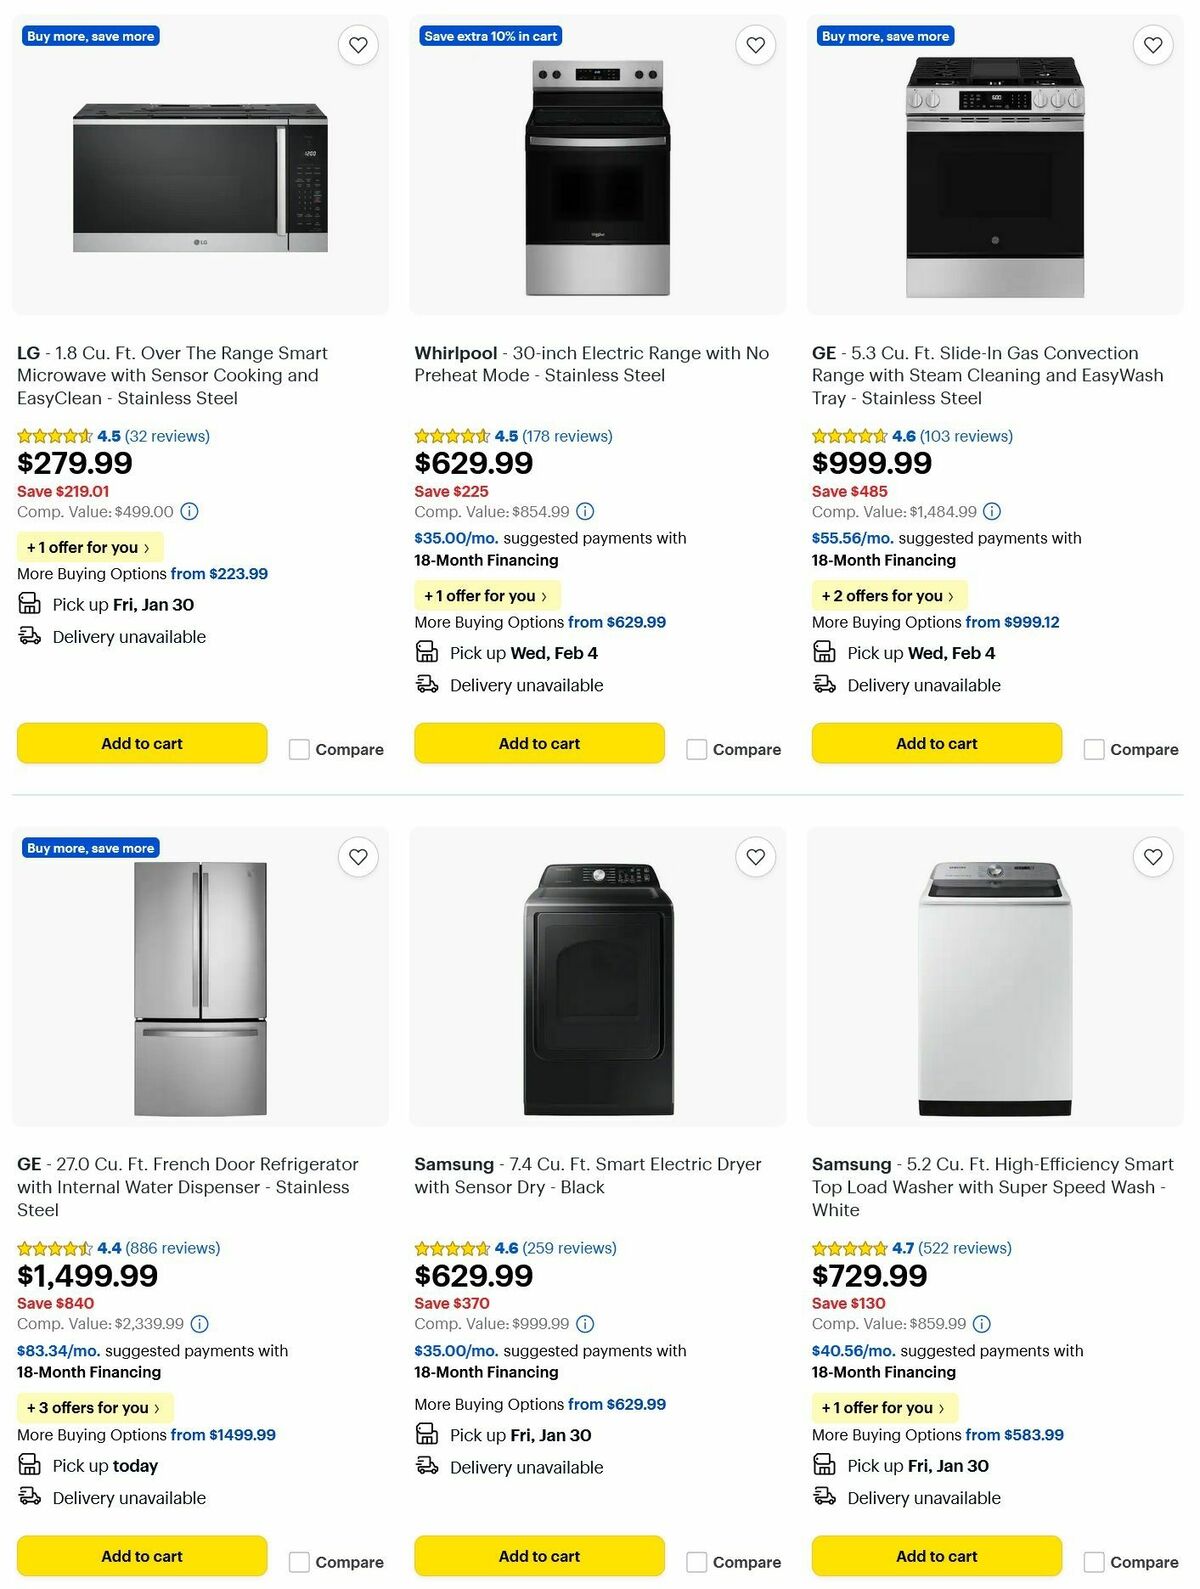The image size is (1200, 1589).
Task: Click the pickup icon under the Samsung dryer
Action: click(427, 1435)
